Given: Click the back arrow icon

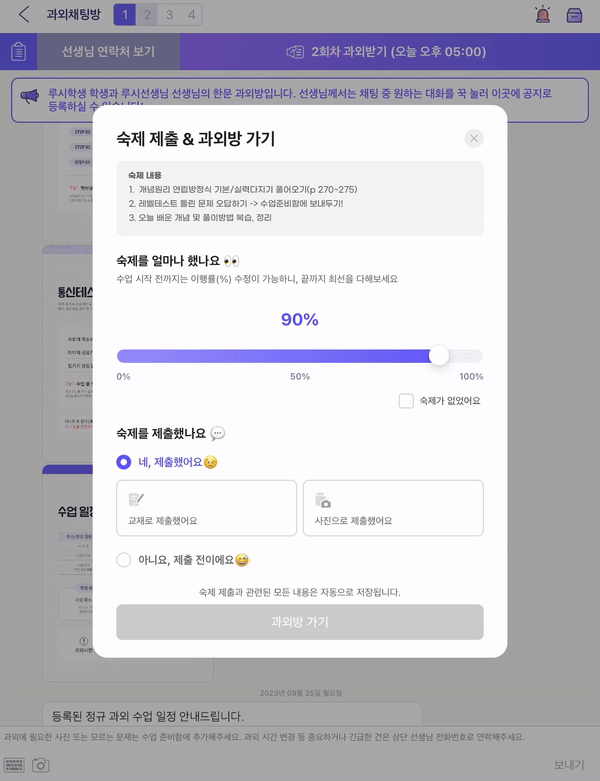Looking at the screenshot, I should (24, 15).
